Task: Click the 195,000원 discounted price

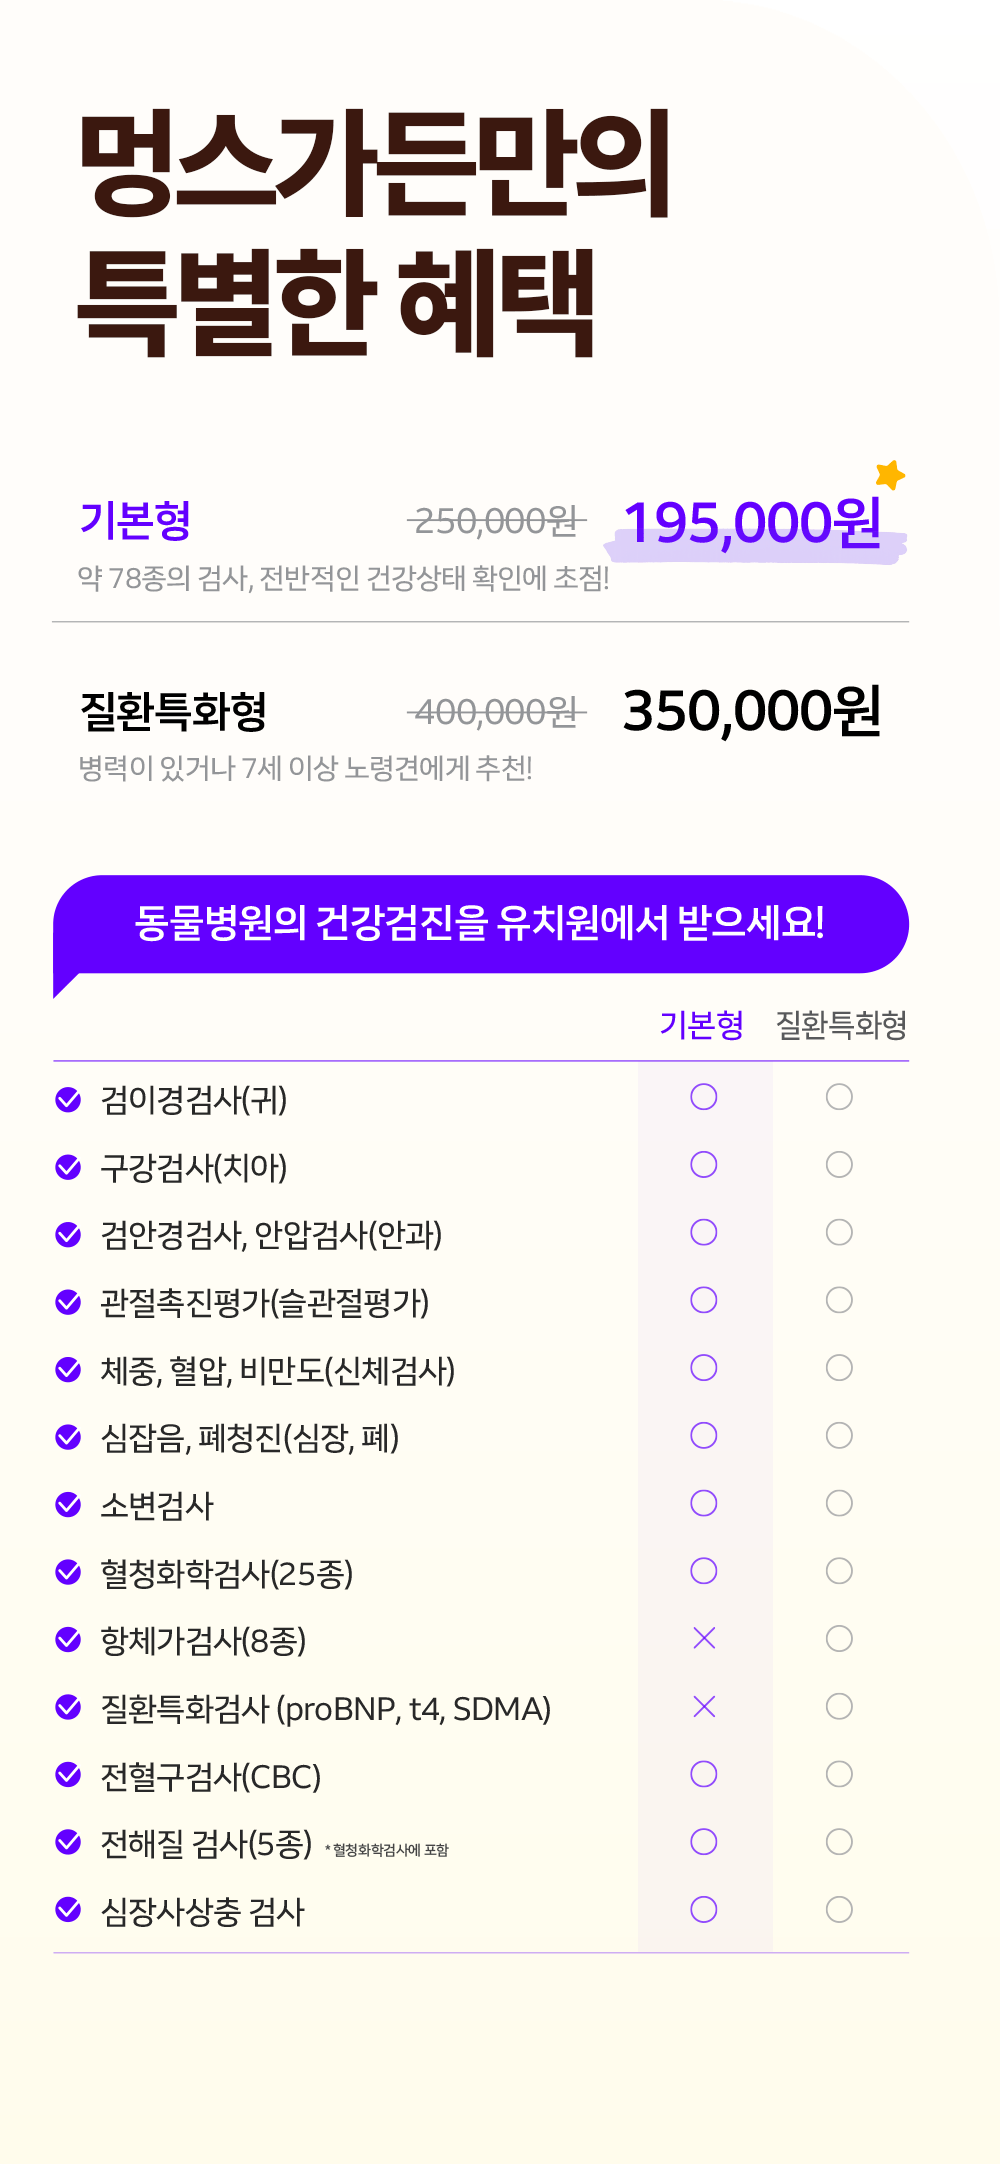Action: 752,522
